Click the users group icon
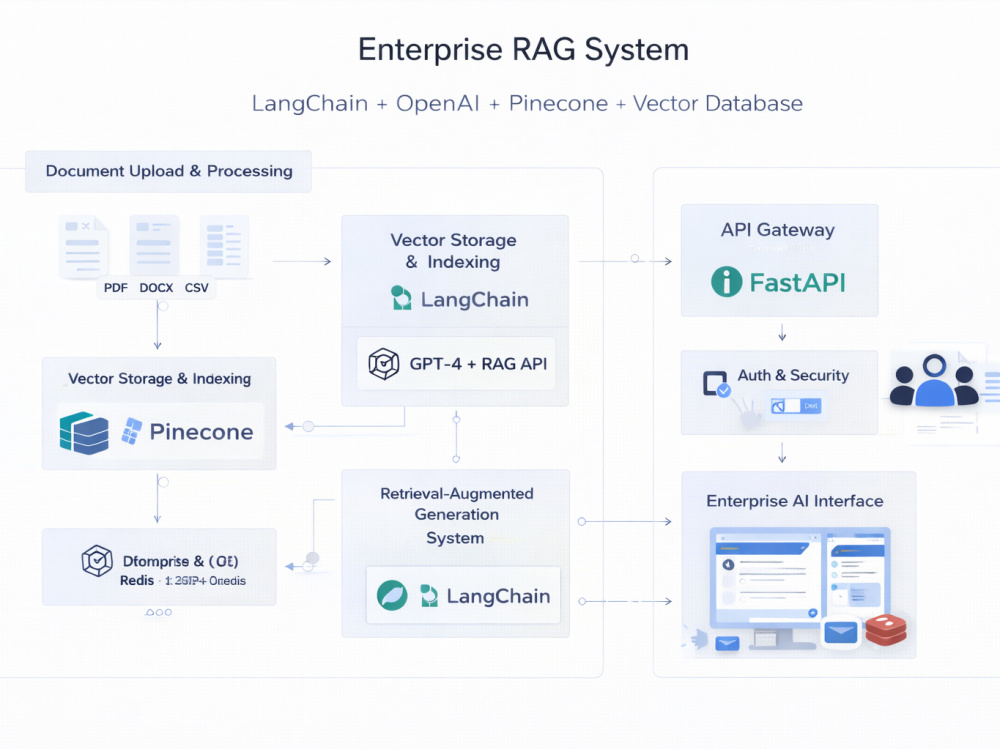 934,381
